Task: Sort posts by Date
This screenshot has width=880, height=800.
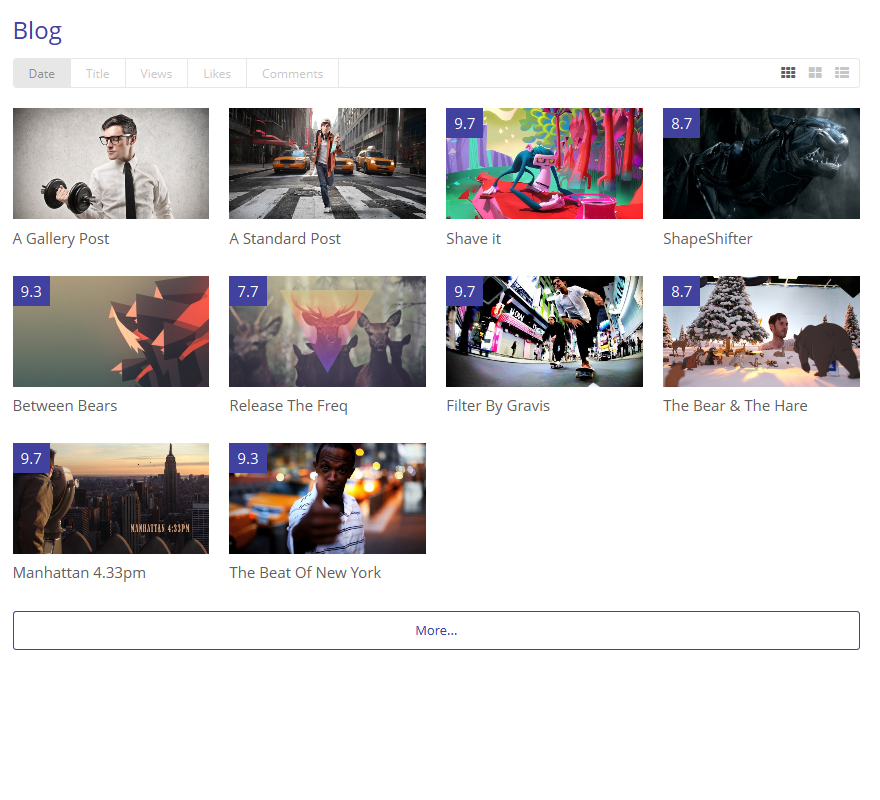Action: [42, 73]
